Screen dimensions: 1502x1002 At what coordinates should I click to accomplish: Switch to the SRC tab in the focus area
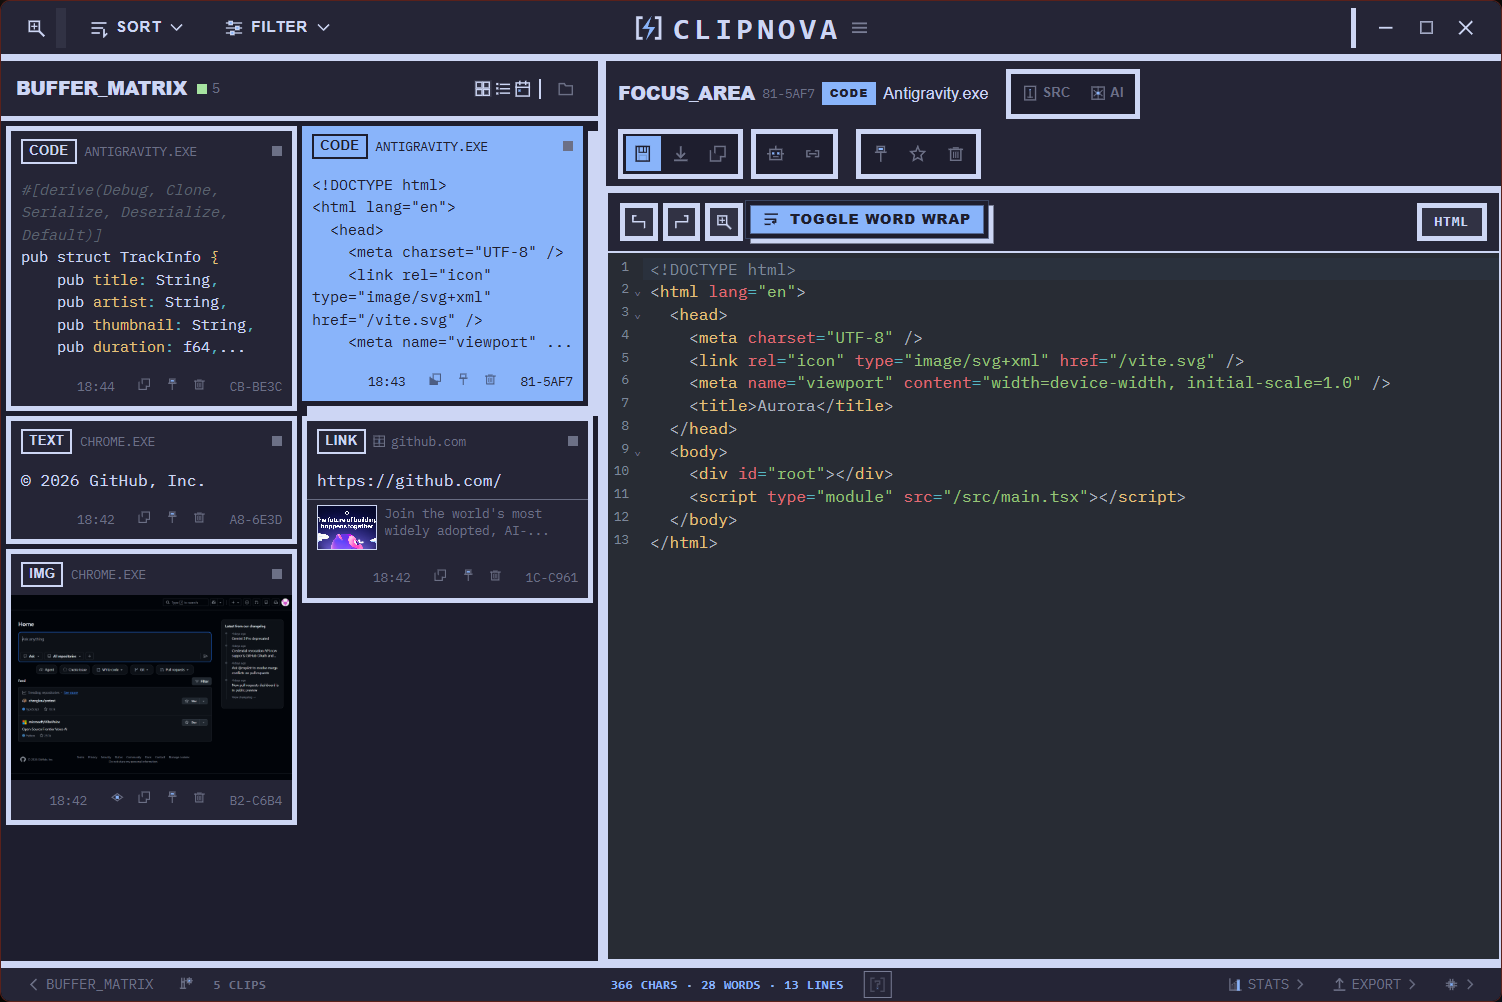[x=1046, y=93]
